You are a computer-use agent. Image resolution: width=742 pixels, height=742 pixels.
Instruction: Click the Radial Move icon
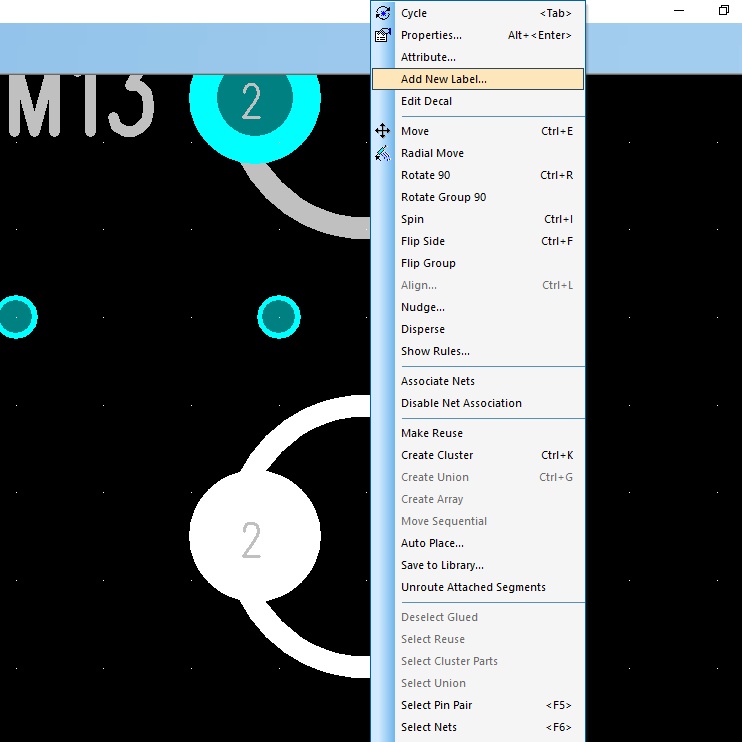point(382,153)
